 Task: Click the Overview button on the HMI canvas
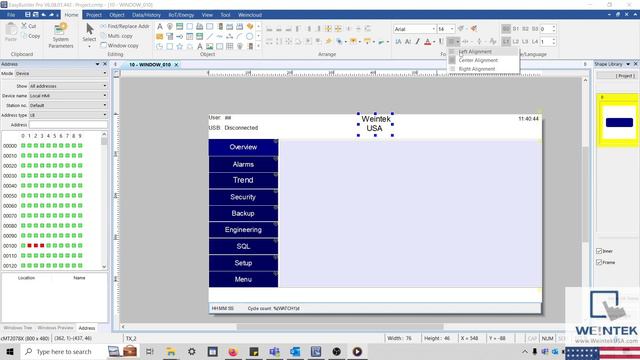[x=243, y=147]
